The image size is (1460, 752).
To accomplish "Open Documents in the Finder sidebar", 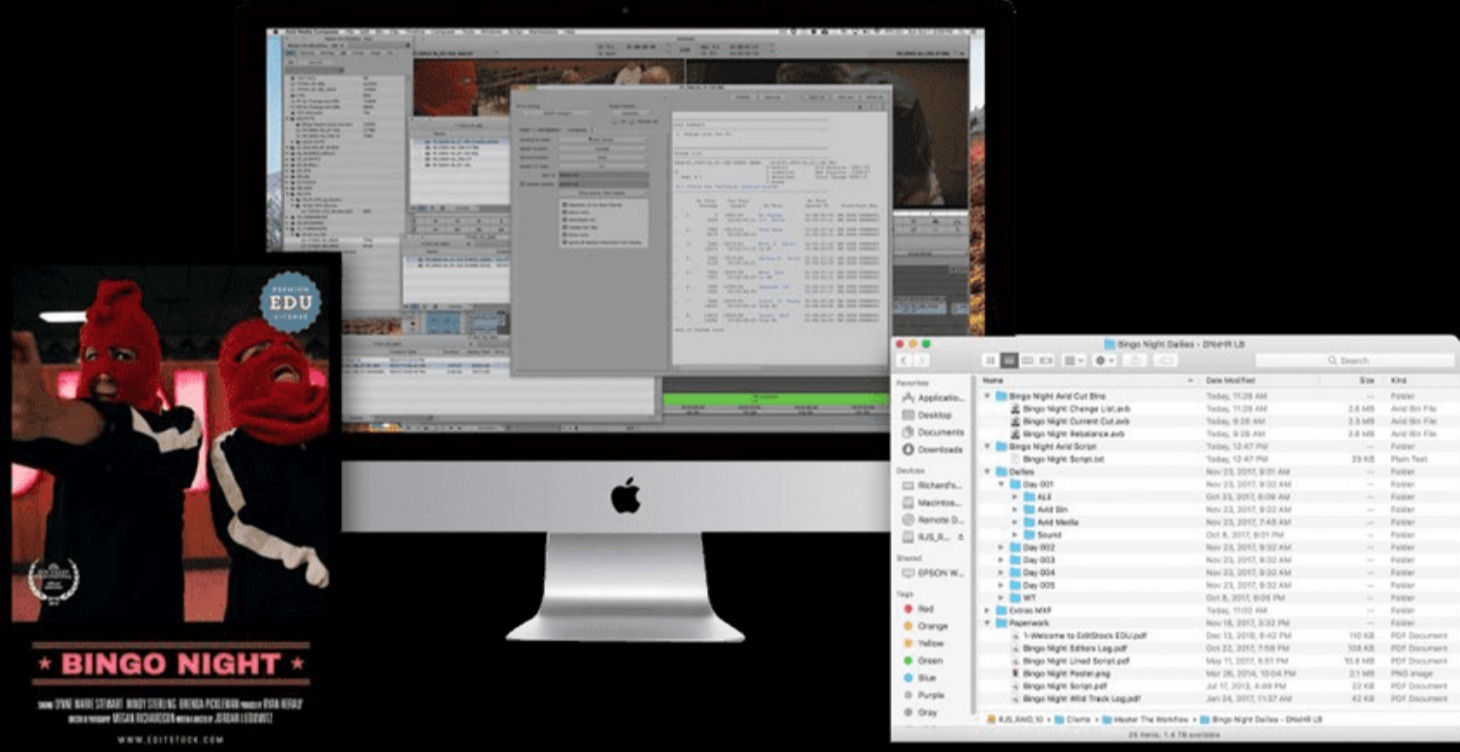I will (x=933, y=432).
